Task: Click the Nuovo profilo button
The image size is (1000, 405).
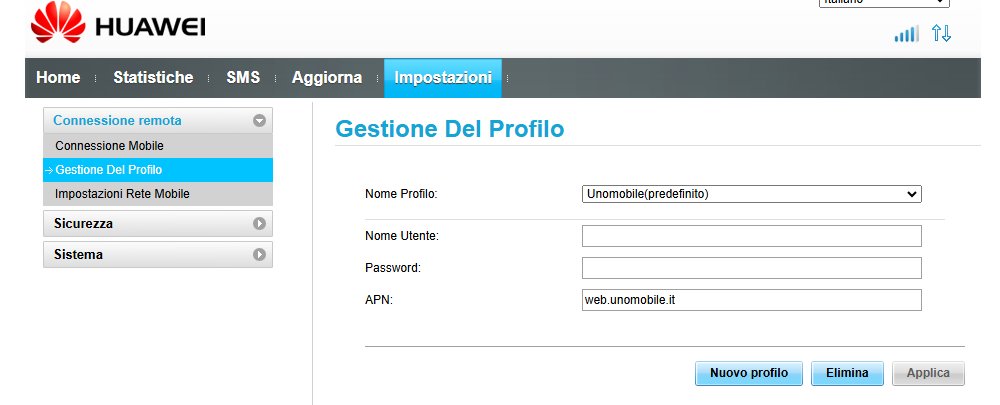Action: [x=749, y=373]
